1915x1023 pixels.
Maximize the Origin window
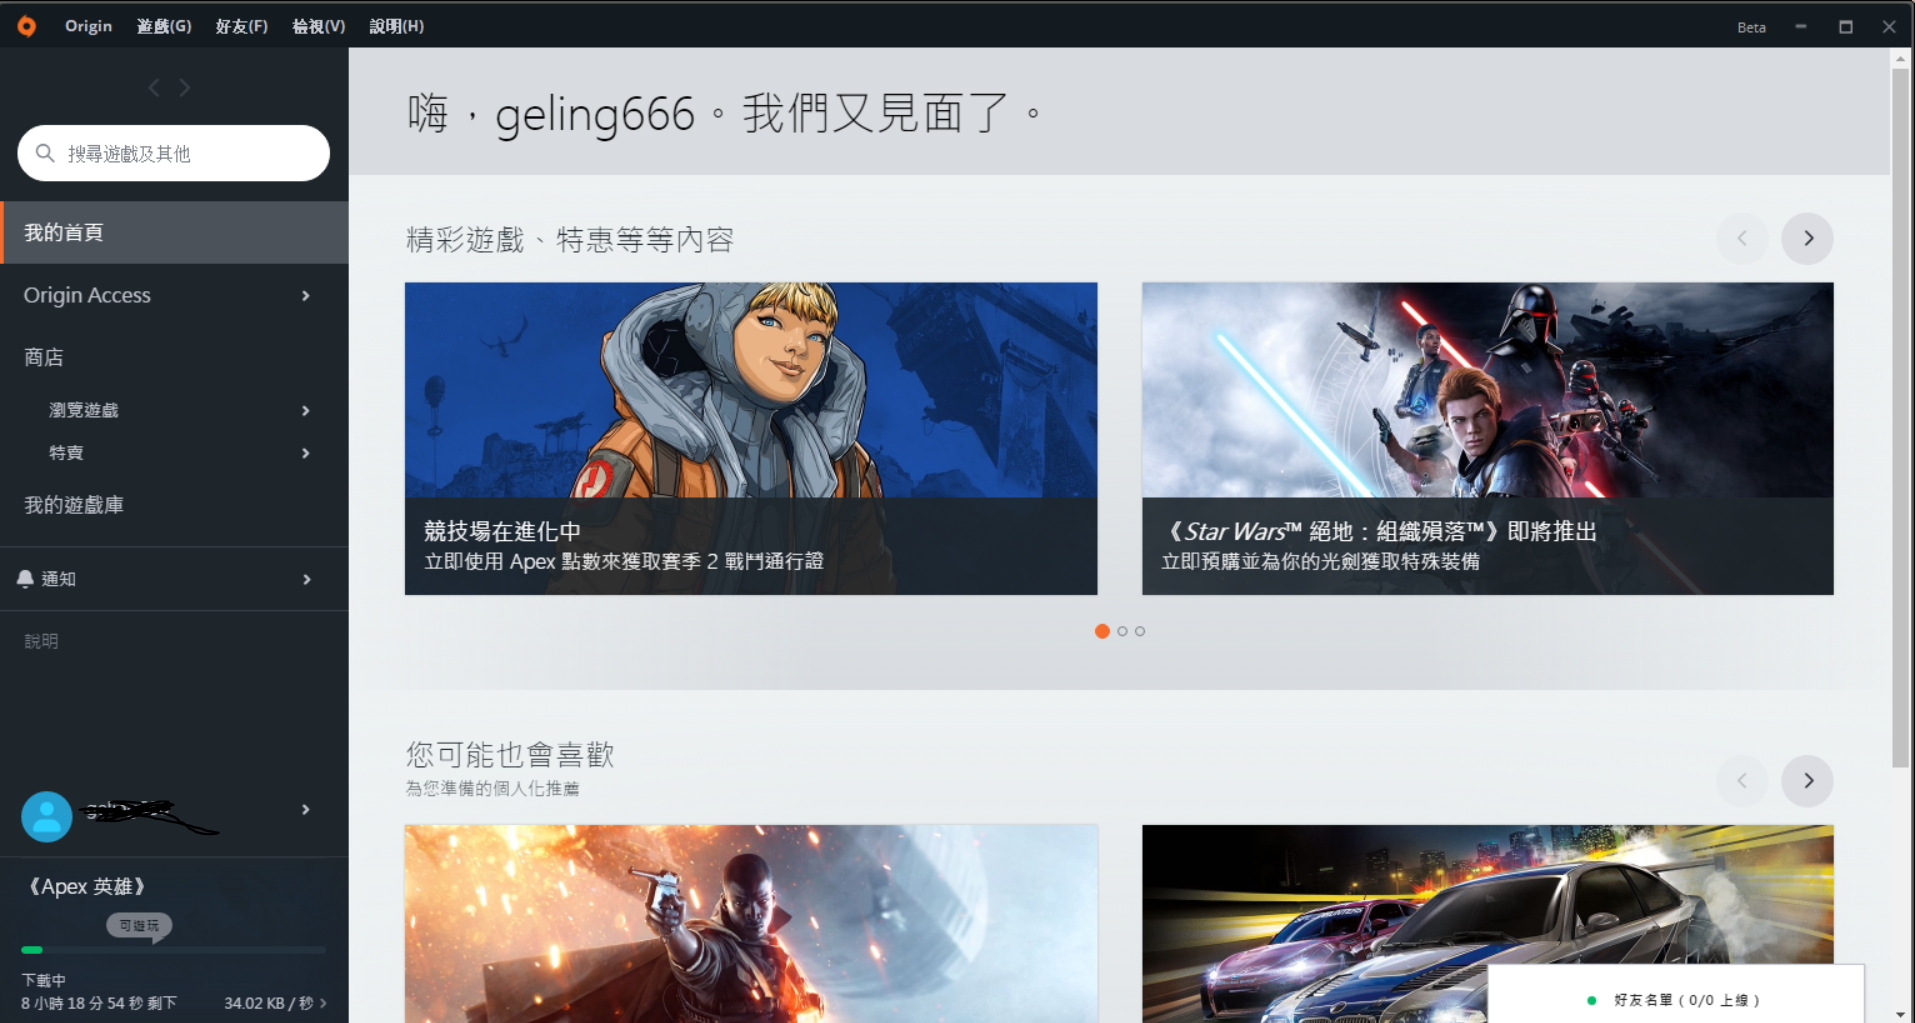(x=1846, y=27)
